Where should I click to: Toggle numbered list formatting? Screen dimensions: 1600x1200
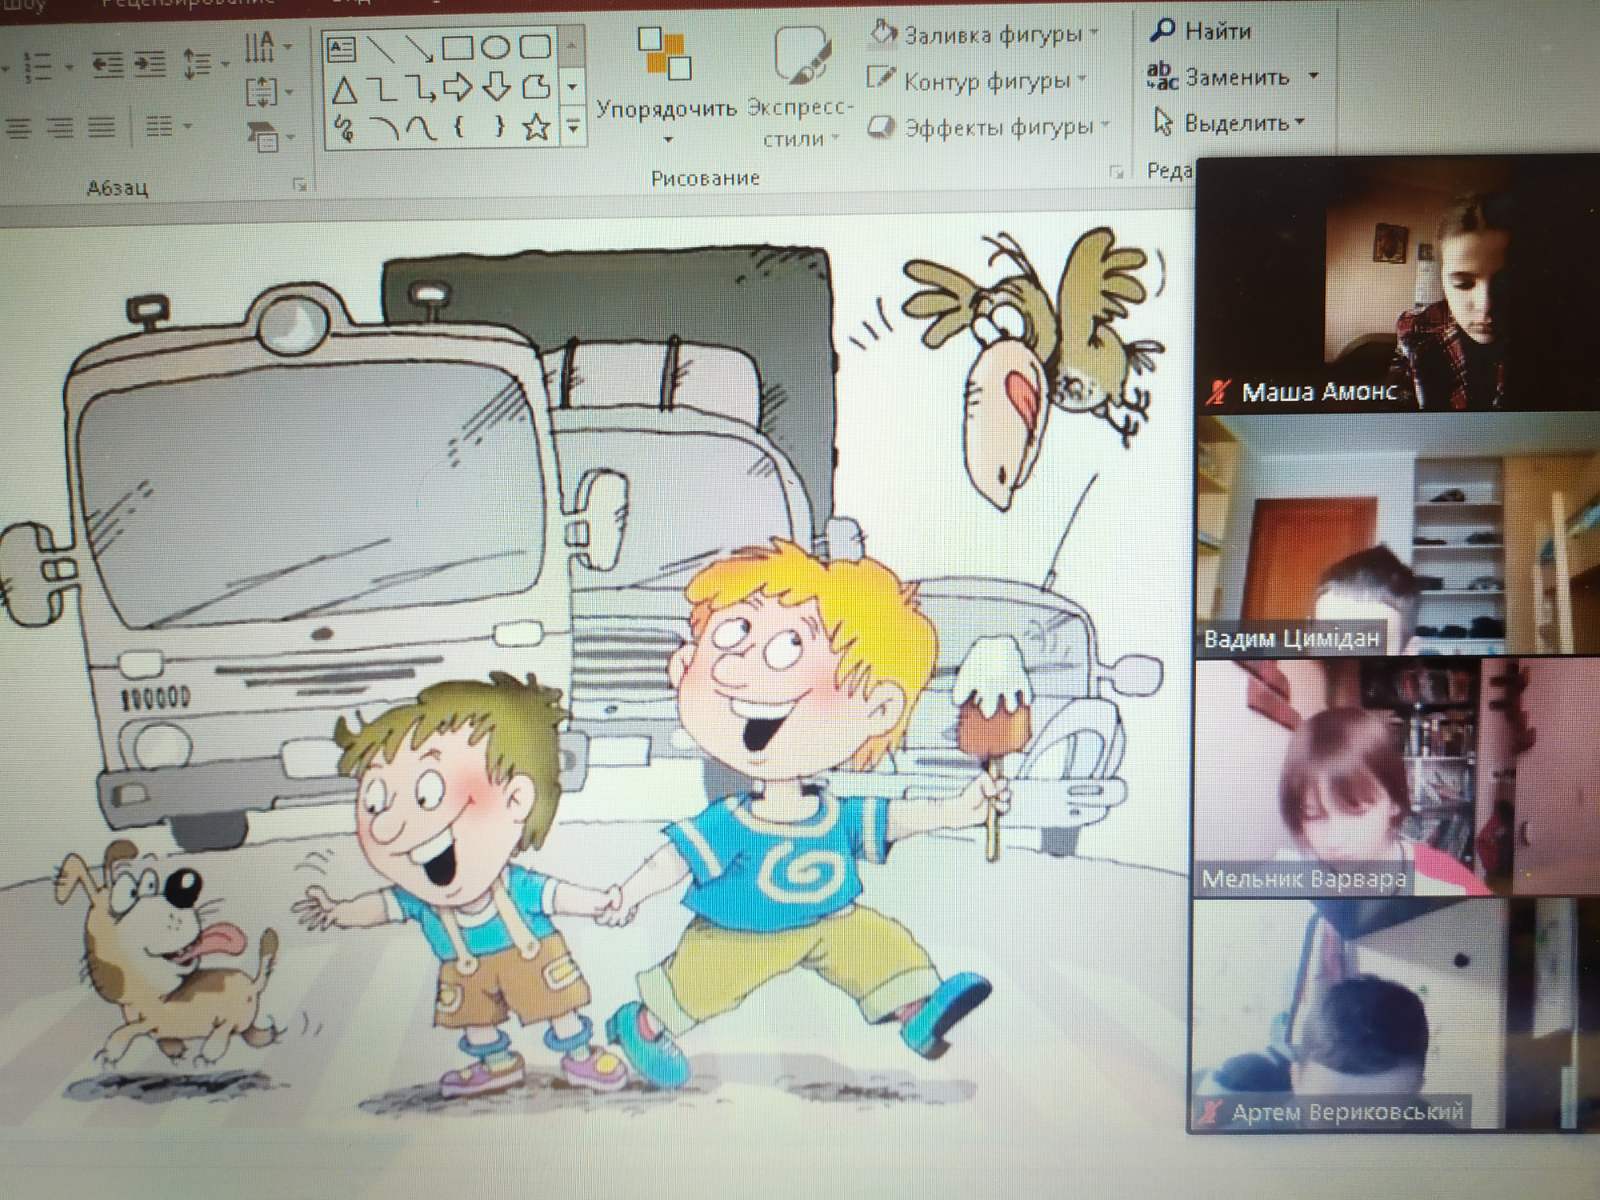(x=38, y=67)
